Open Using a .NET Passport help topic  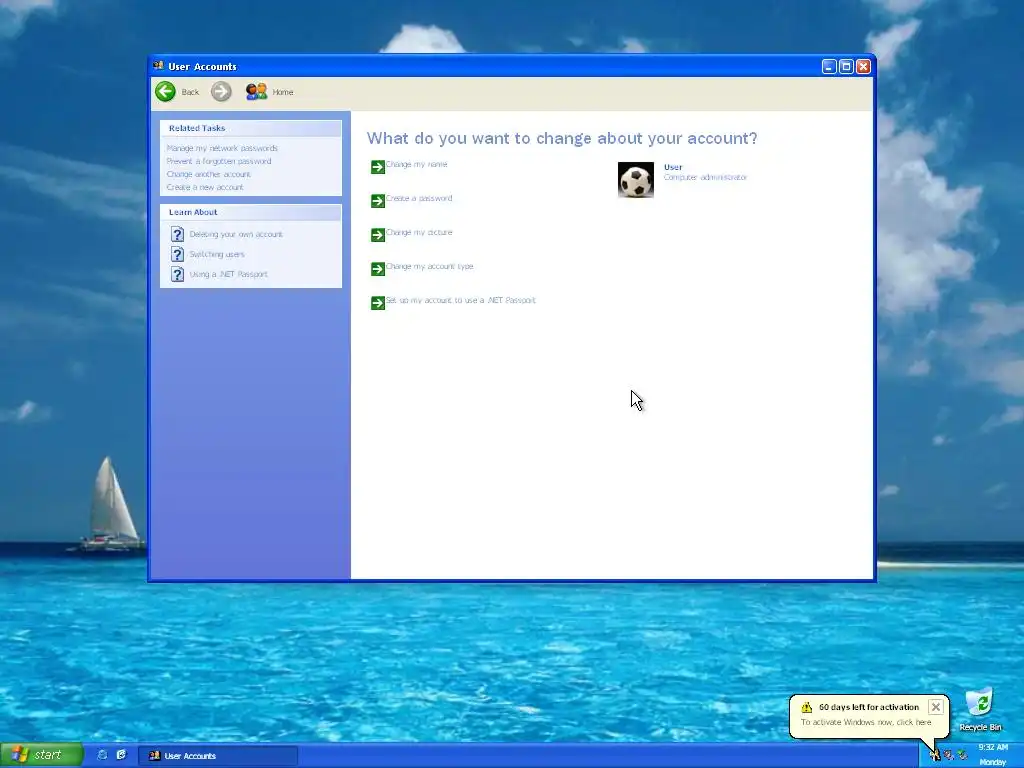(229, 274)
